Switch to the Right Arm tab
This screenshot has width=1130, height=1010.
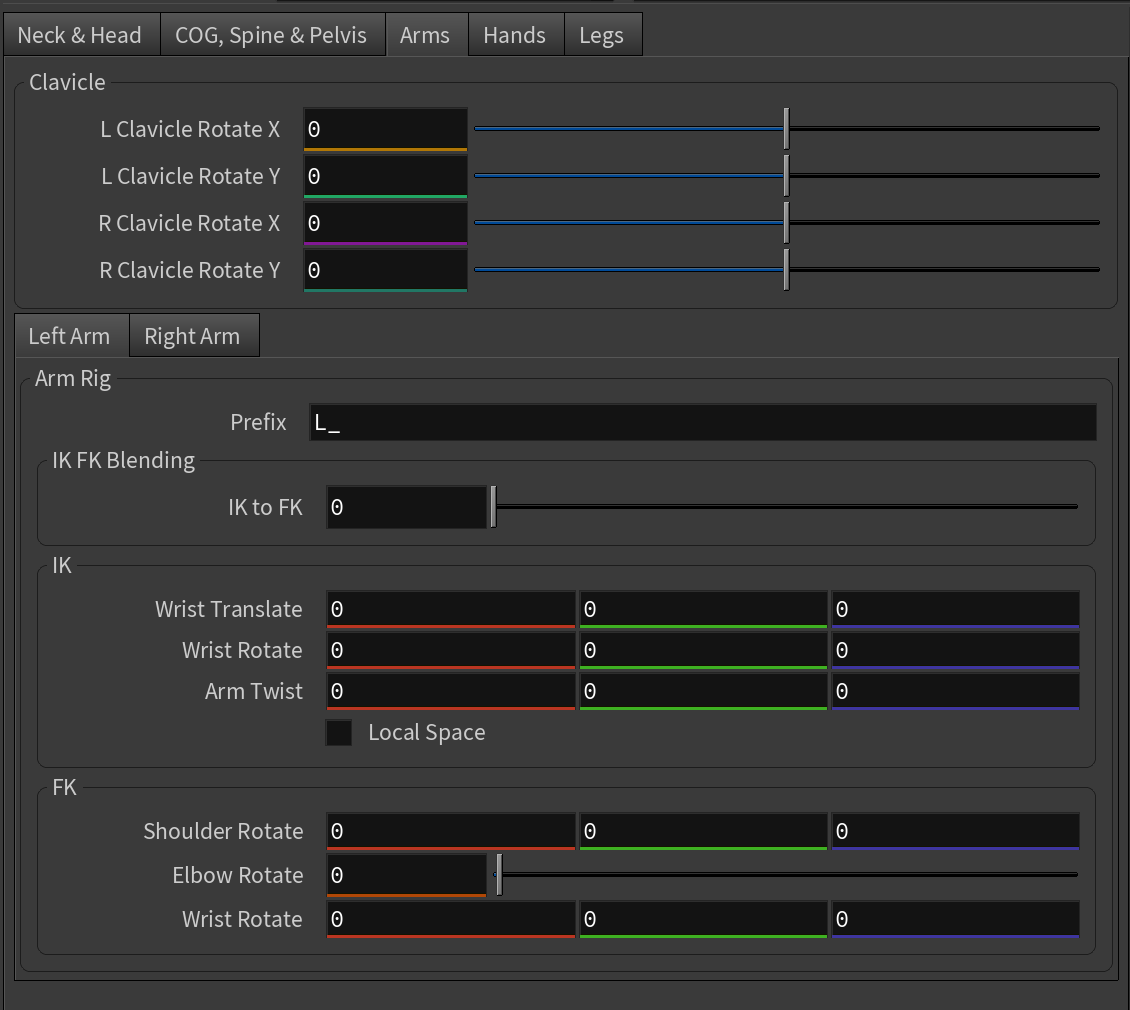tap(192, 336)
